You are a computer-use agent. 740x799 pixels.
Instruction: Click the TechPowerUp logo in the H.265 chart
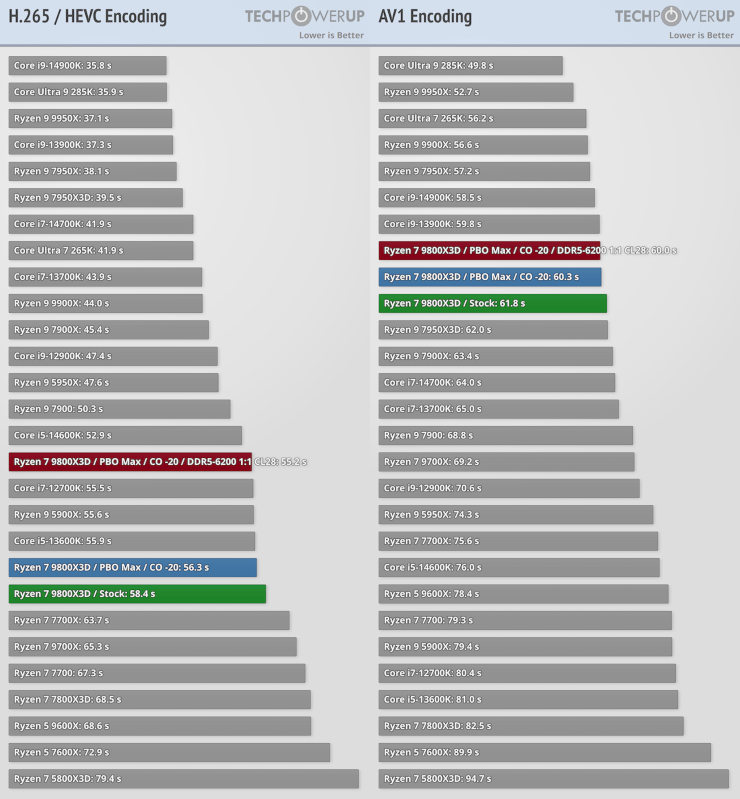pos(304,16)
